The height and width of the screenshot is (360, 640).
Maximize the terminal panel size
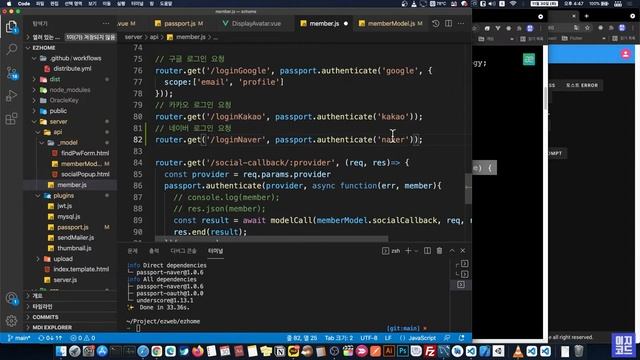pyautogui.click(x=452, y=251)
